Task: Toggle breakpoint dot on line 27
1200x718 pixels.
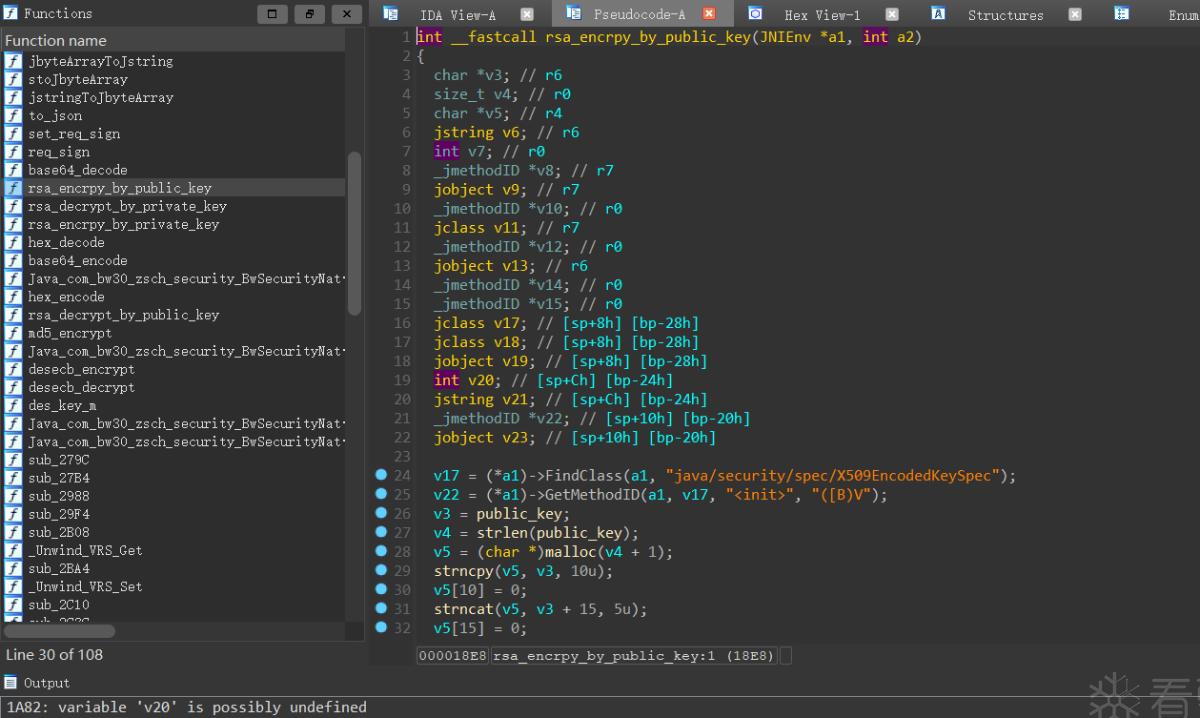Action: pos(381,532)
